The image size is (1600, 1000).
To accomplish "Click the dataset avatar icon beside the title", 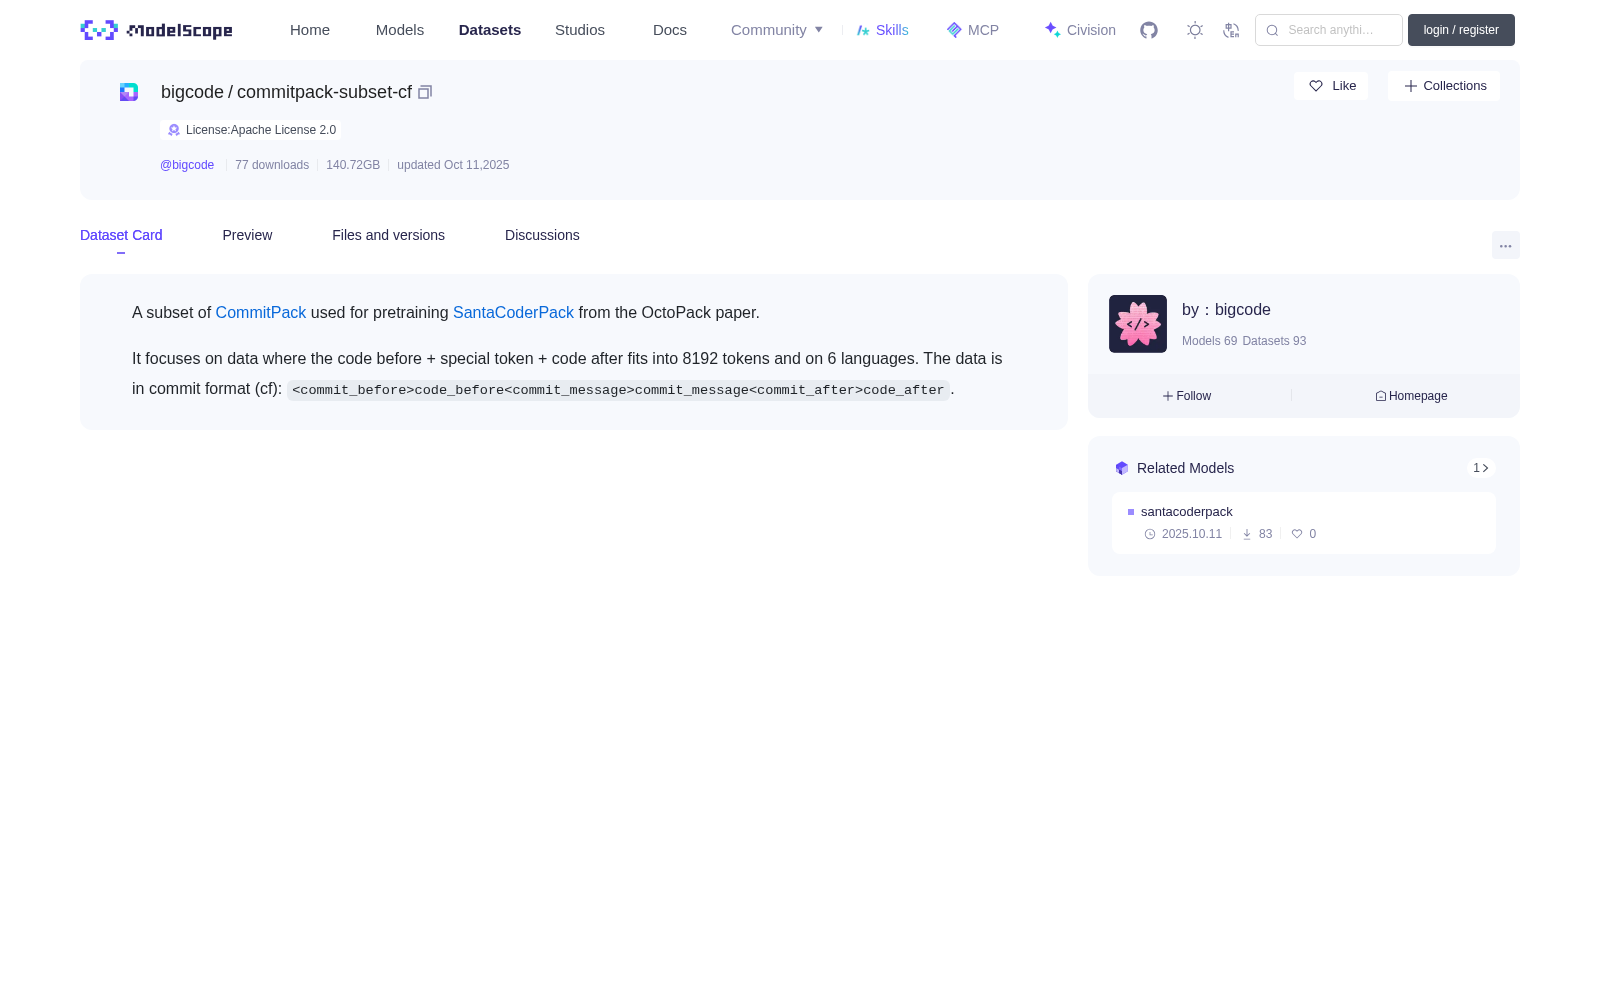I will click(129, 92).
